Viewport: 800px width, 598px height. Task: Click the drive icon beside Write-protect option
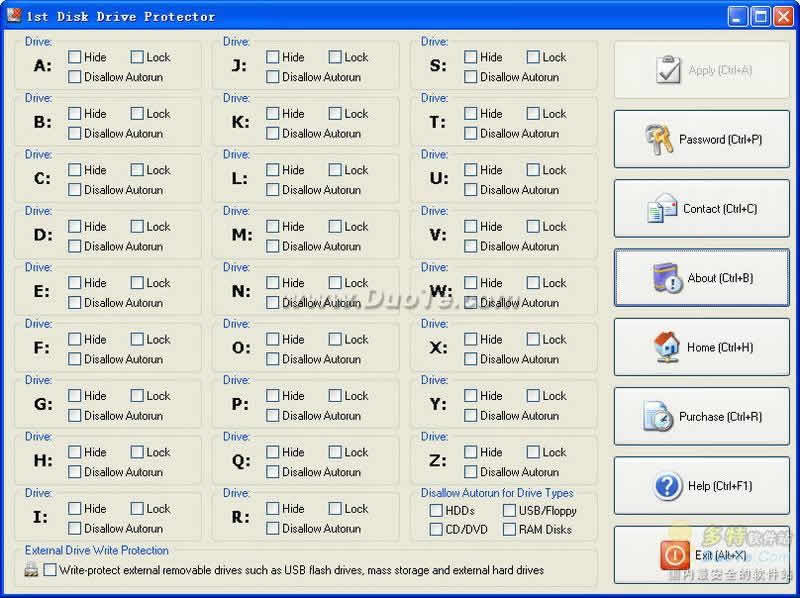(31, 570)
